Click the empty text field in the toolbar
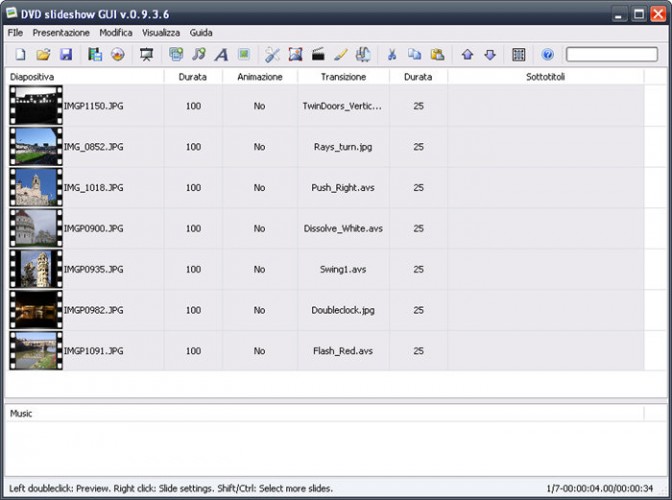 pyautogui.click(x=611, y=55)
